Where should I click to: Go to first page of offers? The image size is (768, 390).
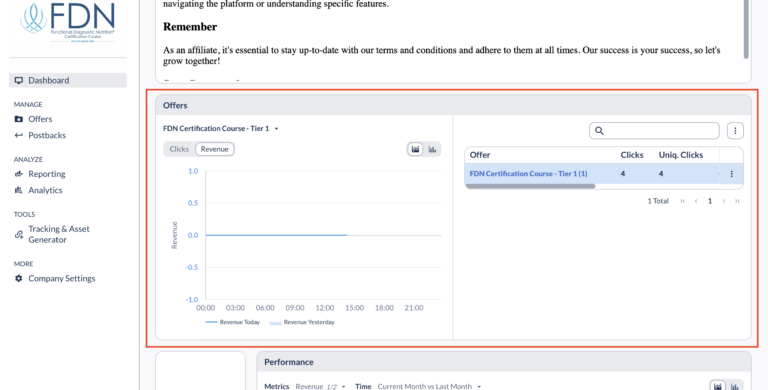(x=683, y=201)
